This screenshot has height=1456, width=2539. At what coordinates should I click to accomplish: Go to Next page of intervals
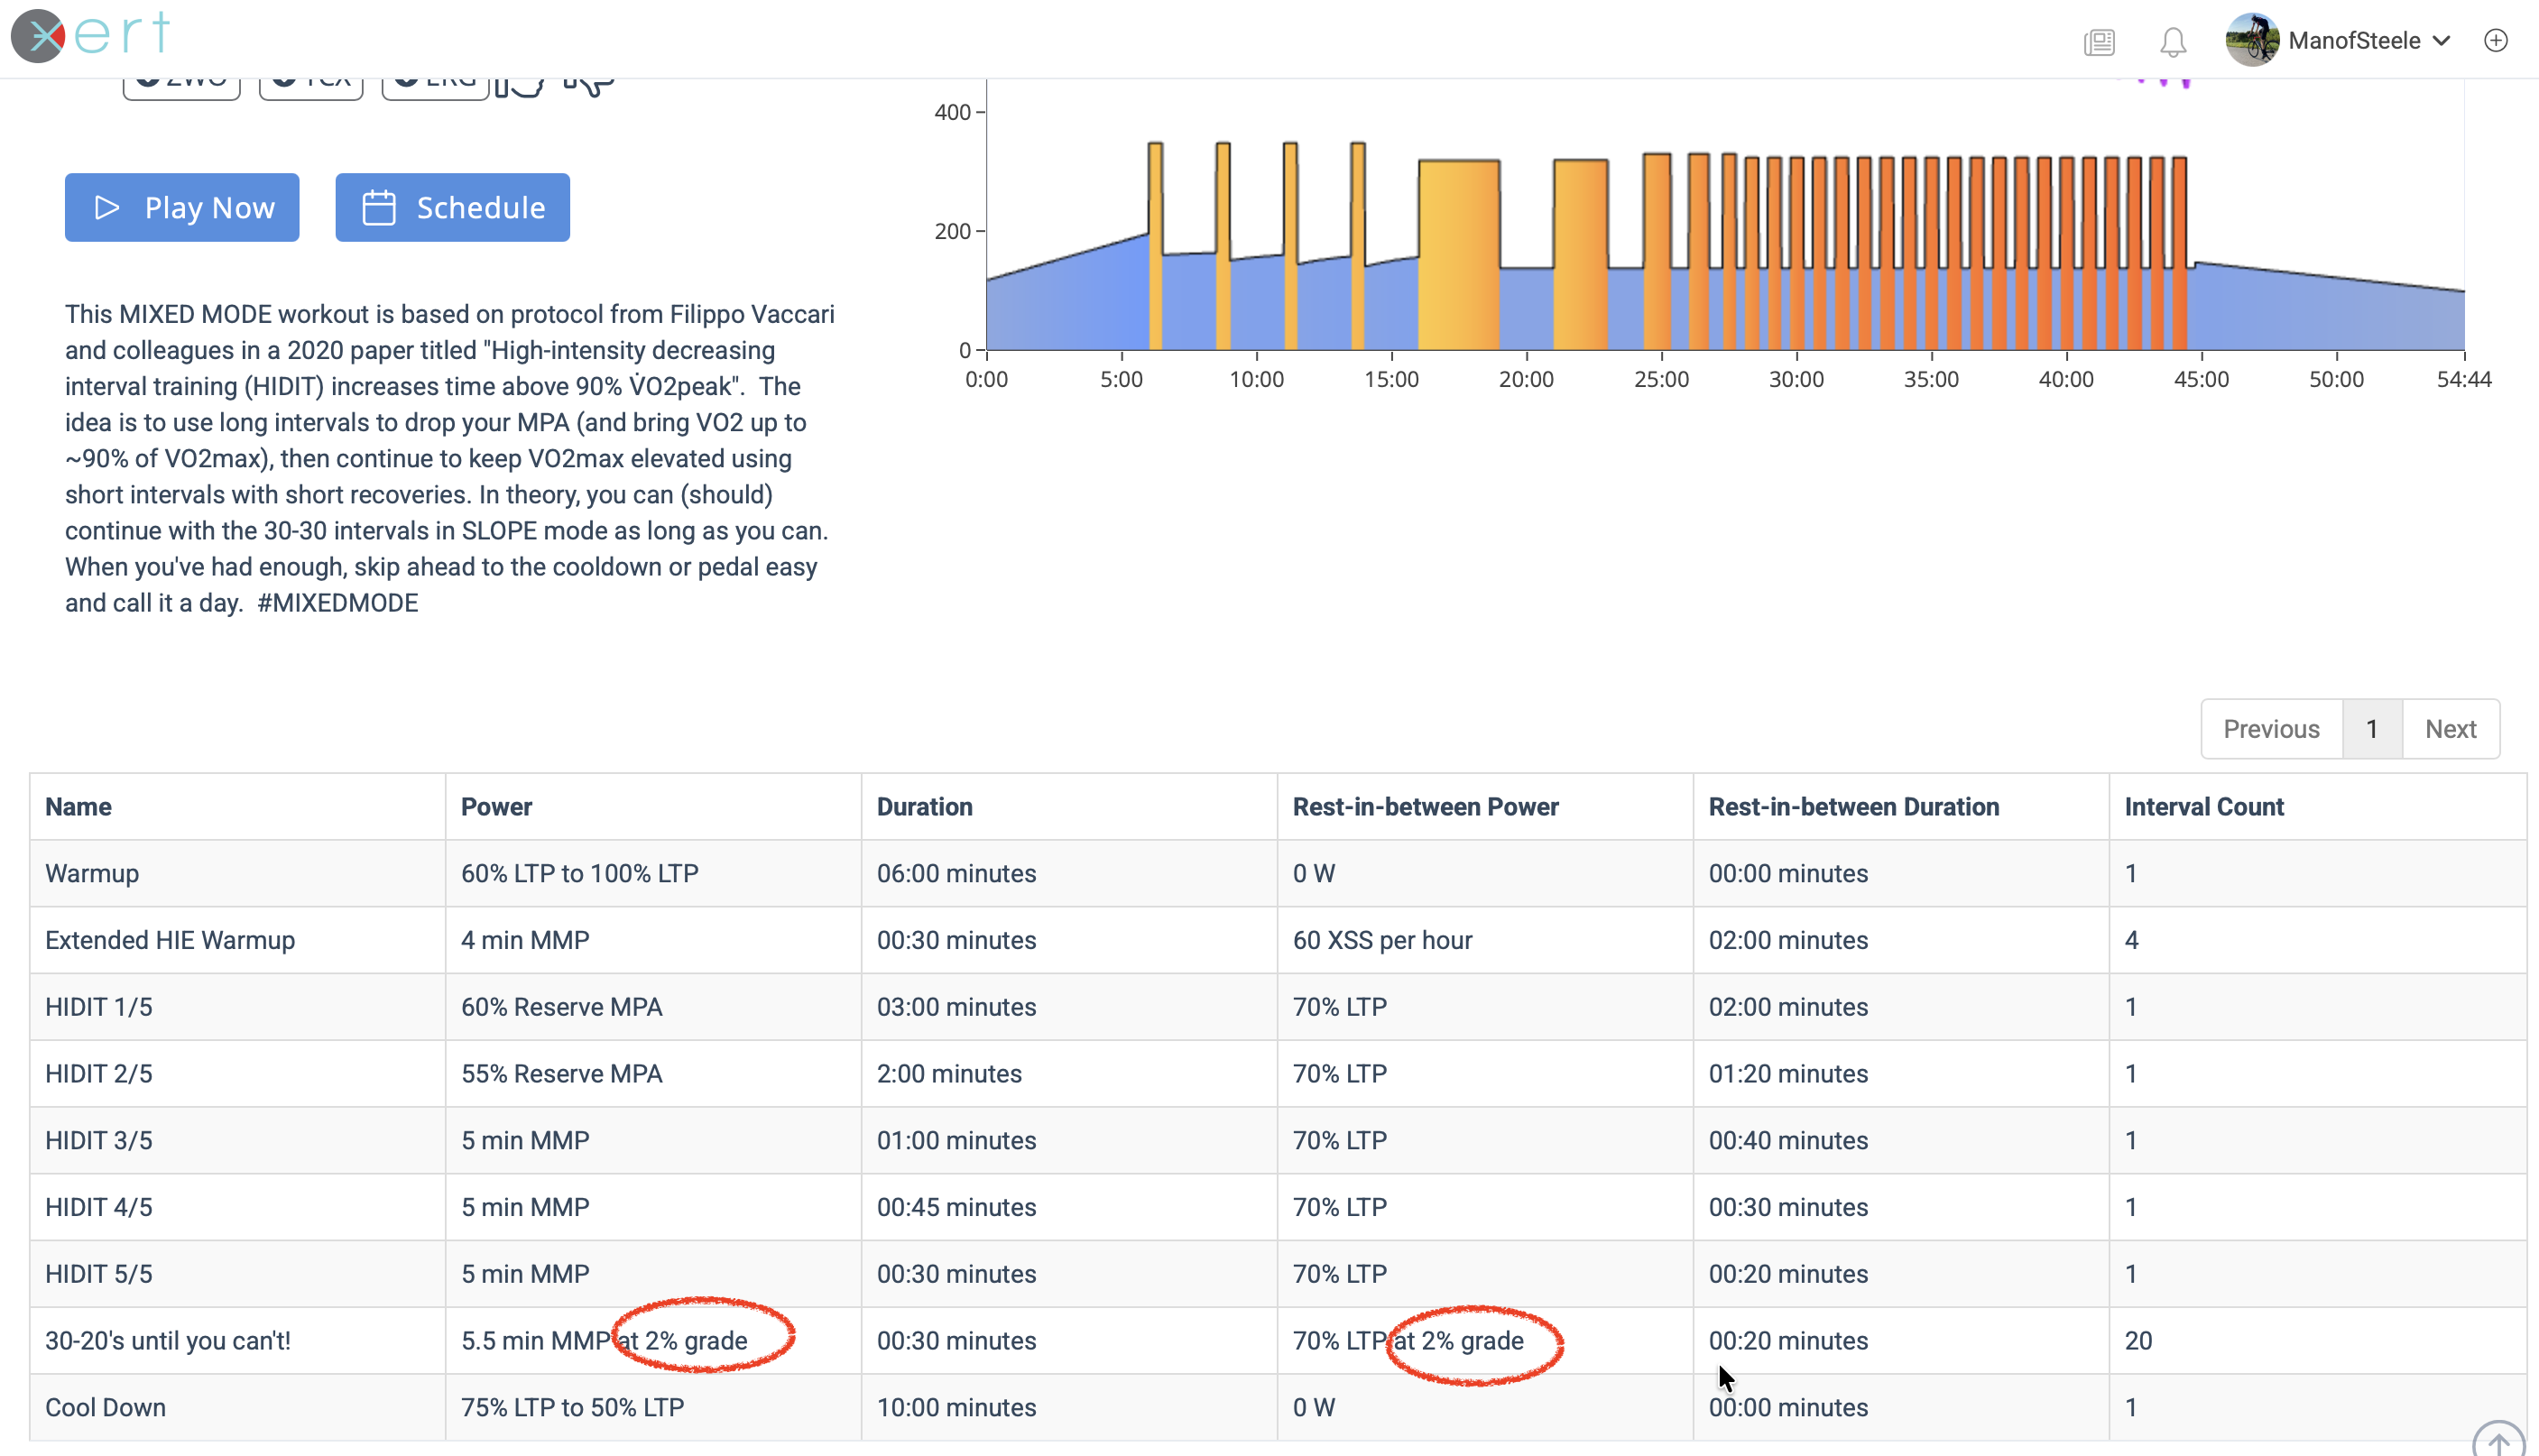2450,729
